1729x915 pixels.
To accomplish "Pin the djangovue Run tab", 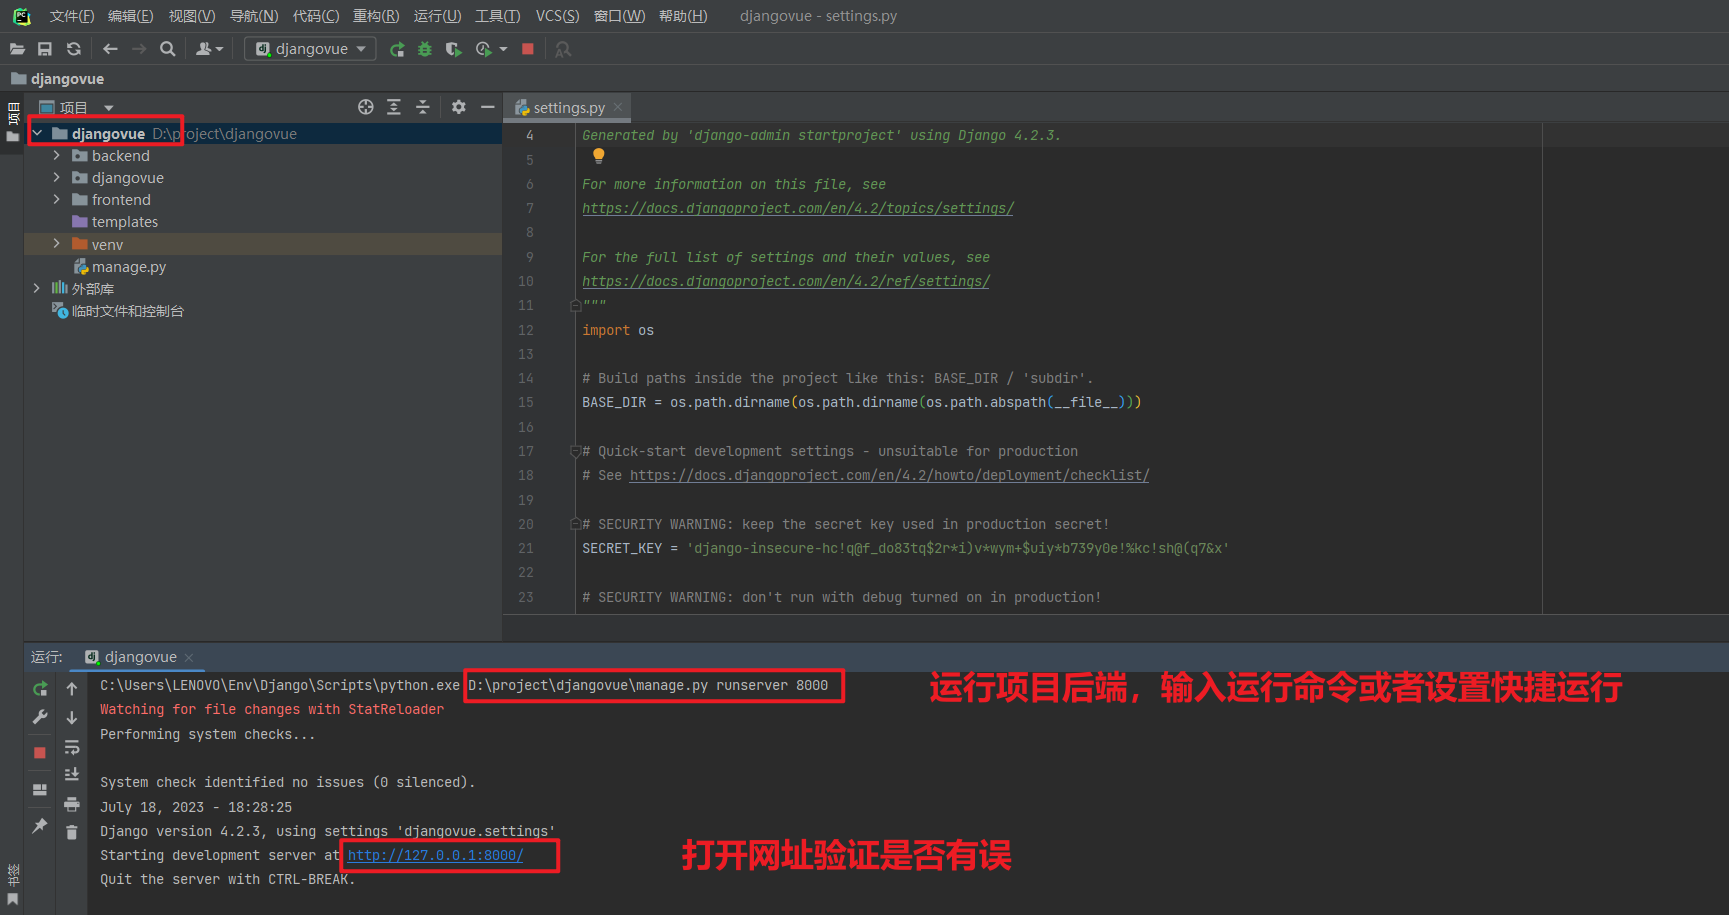I will (40, 826).
